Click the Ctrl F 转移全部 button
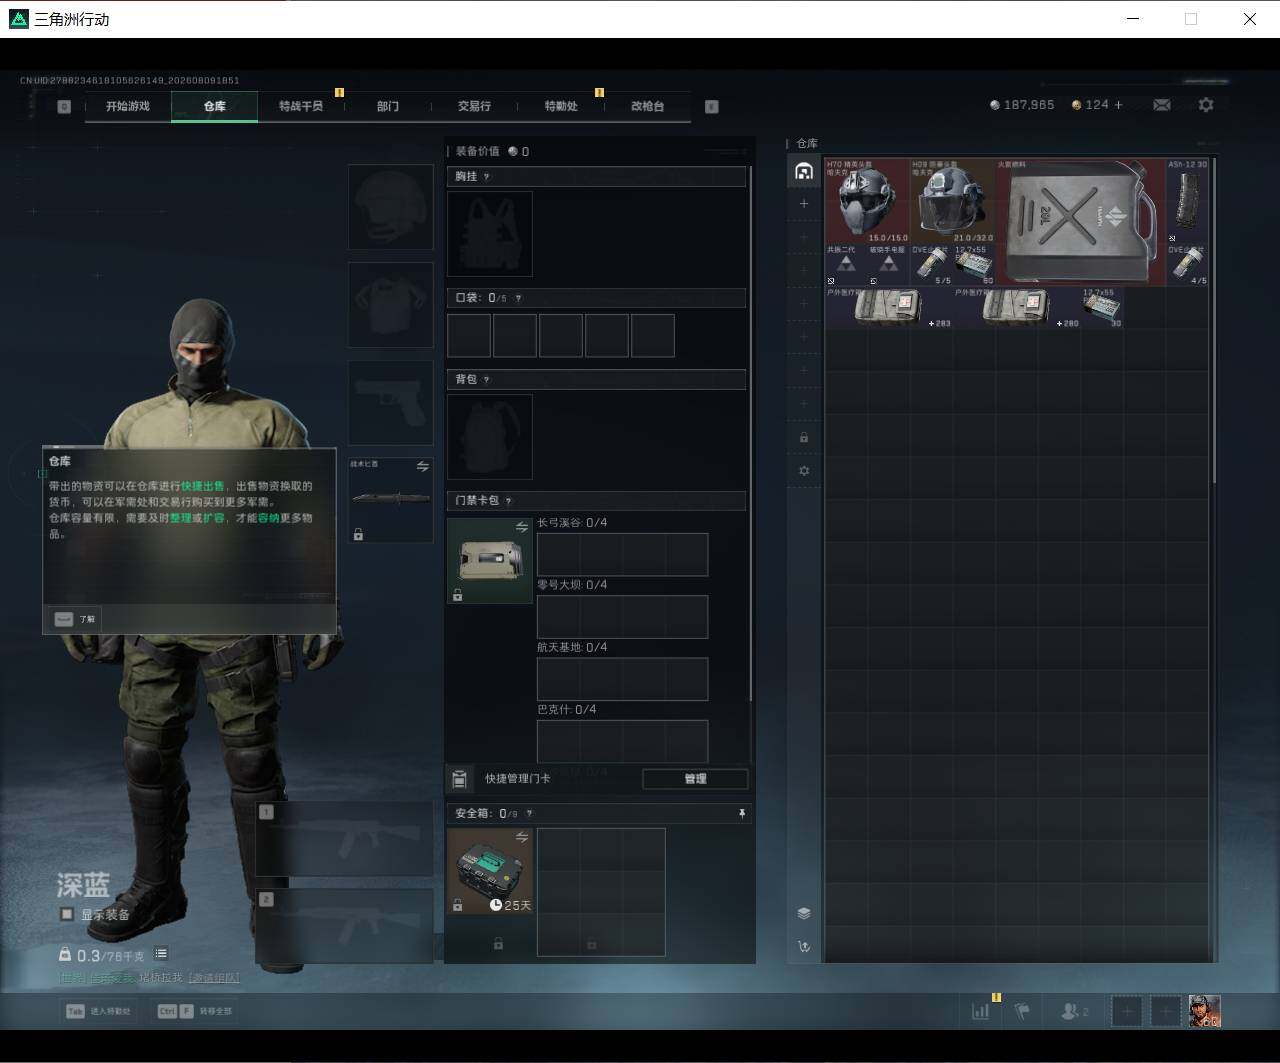This screenshot has width=1280, height=1063. [195, 1011]
